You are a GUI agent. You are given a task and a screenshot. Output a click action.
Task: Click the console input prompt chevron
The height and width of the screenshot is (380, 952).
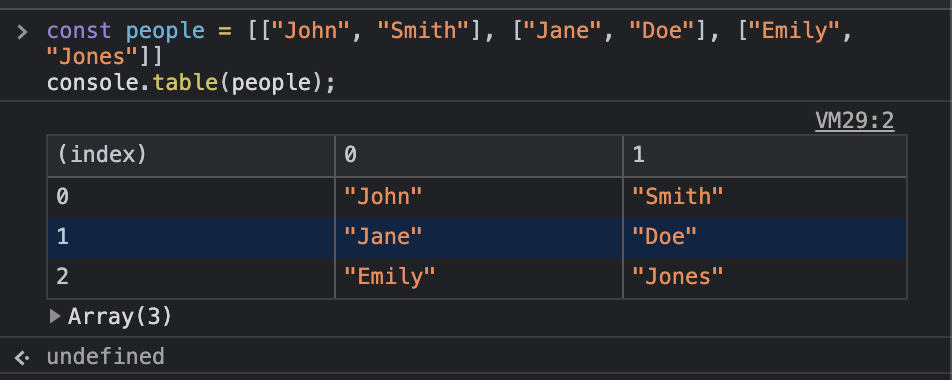22,31
